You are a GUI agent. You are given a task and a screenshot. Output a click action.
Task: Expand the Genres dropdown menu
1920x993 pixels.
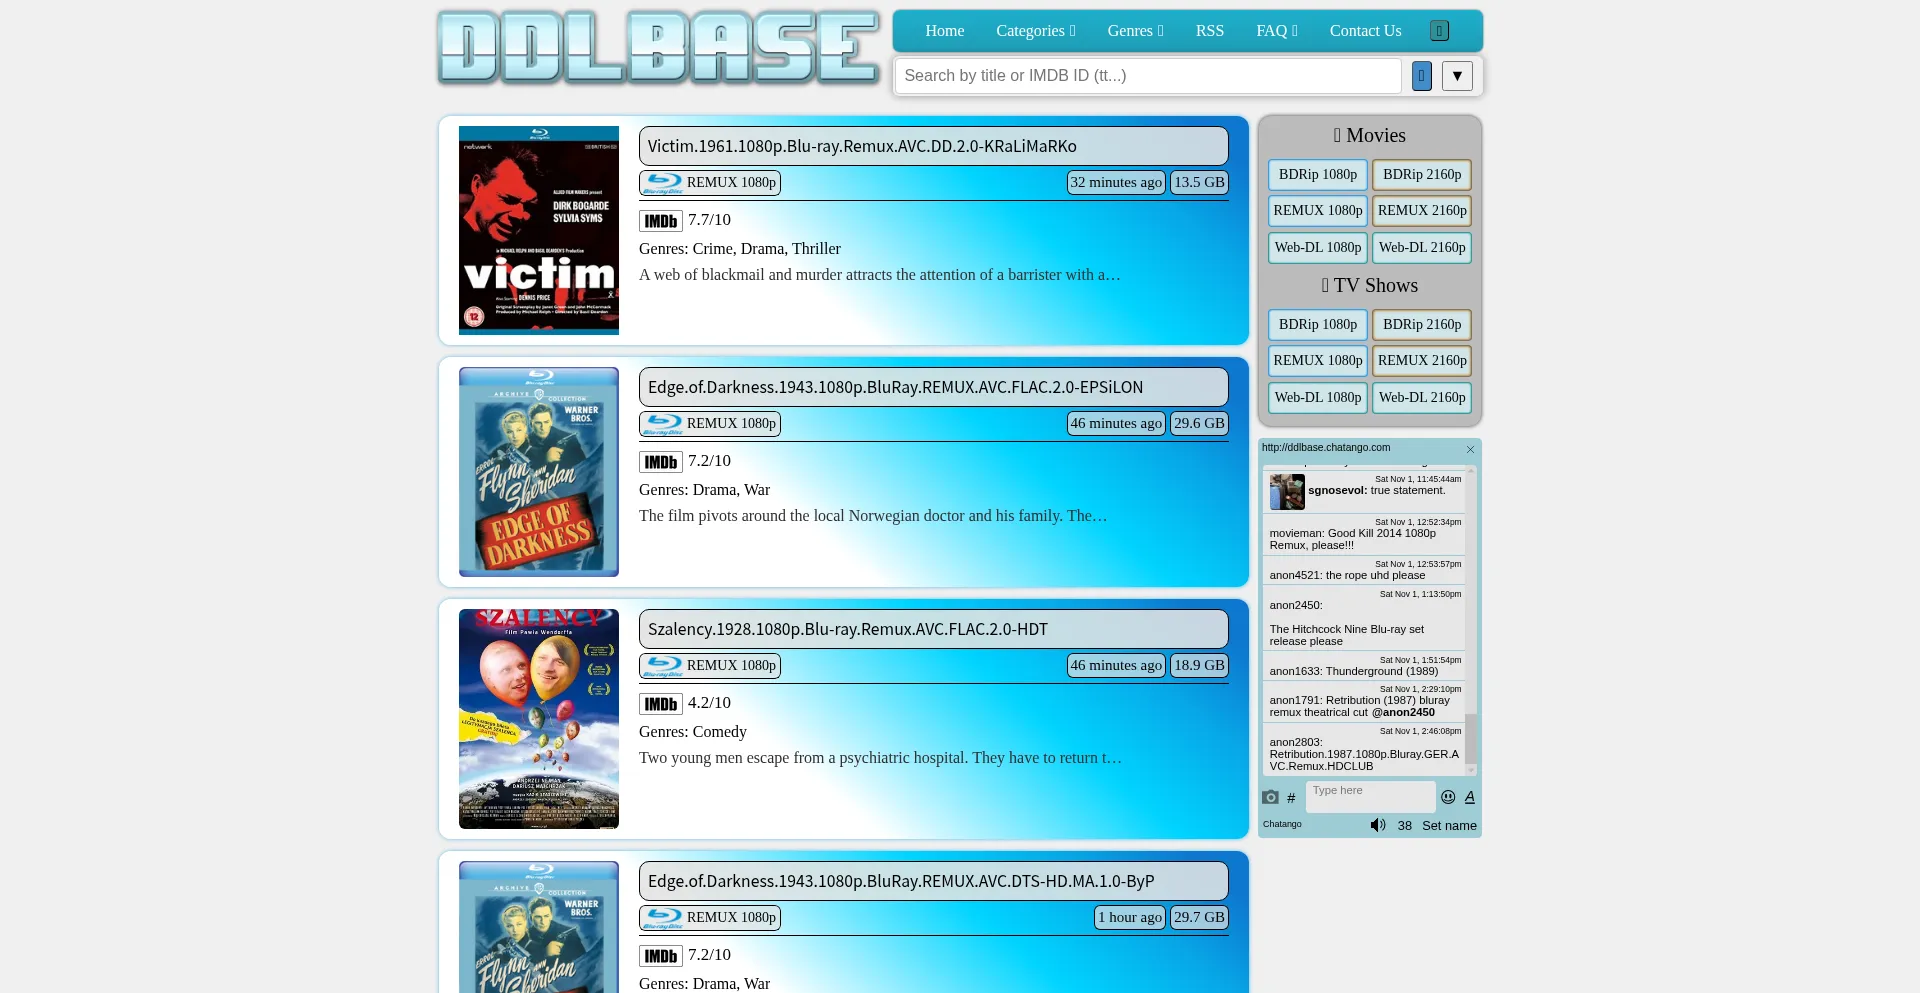tap(1135, 31)
